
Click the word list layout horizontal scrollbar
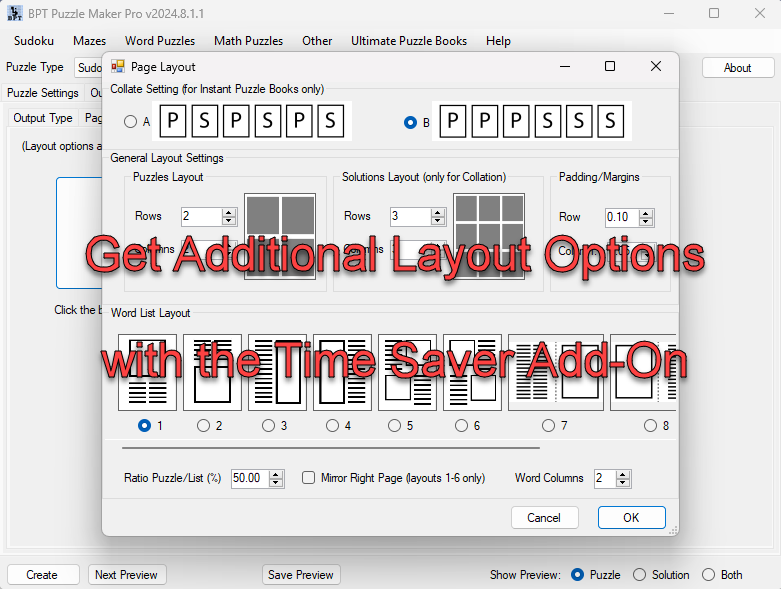[331, 448]
